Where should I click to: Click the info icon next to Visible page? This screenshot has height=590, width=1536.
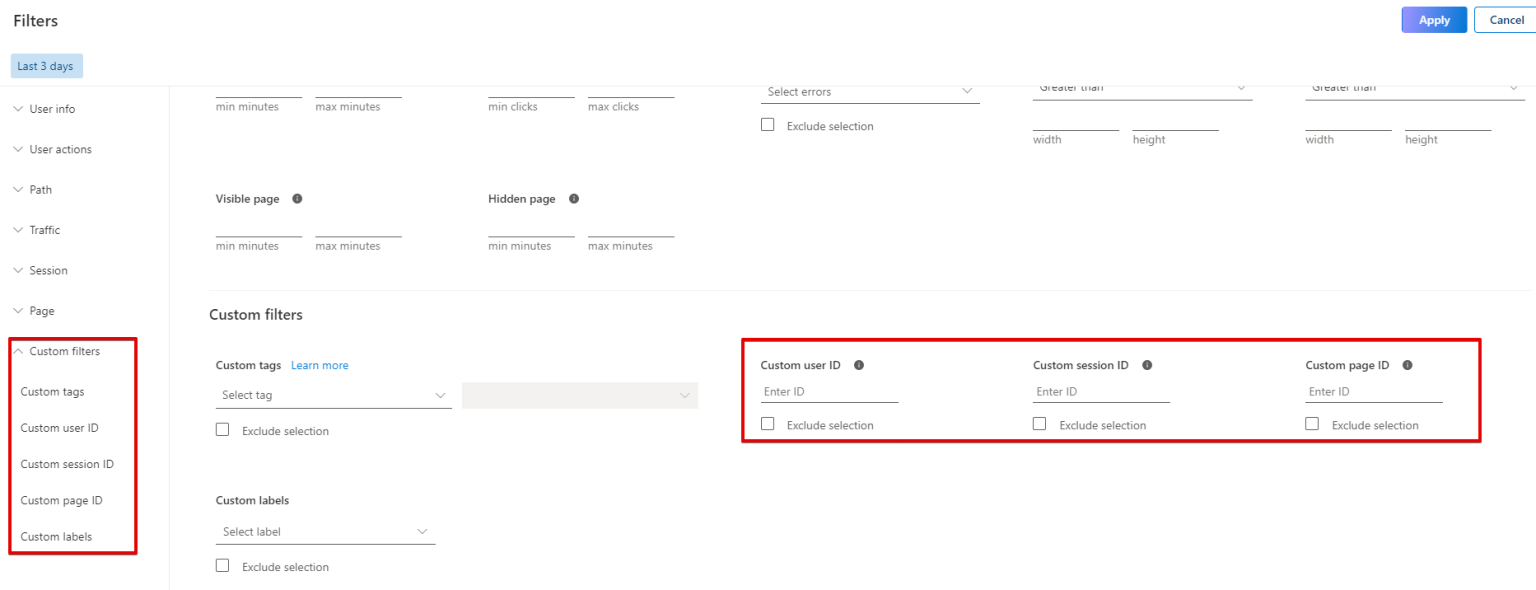coord(297,198)
